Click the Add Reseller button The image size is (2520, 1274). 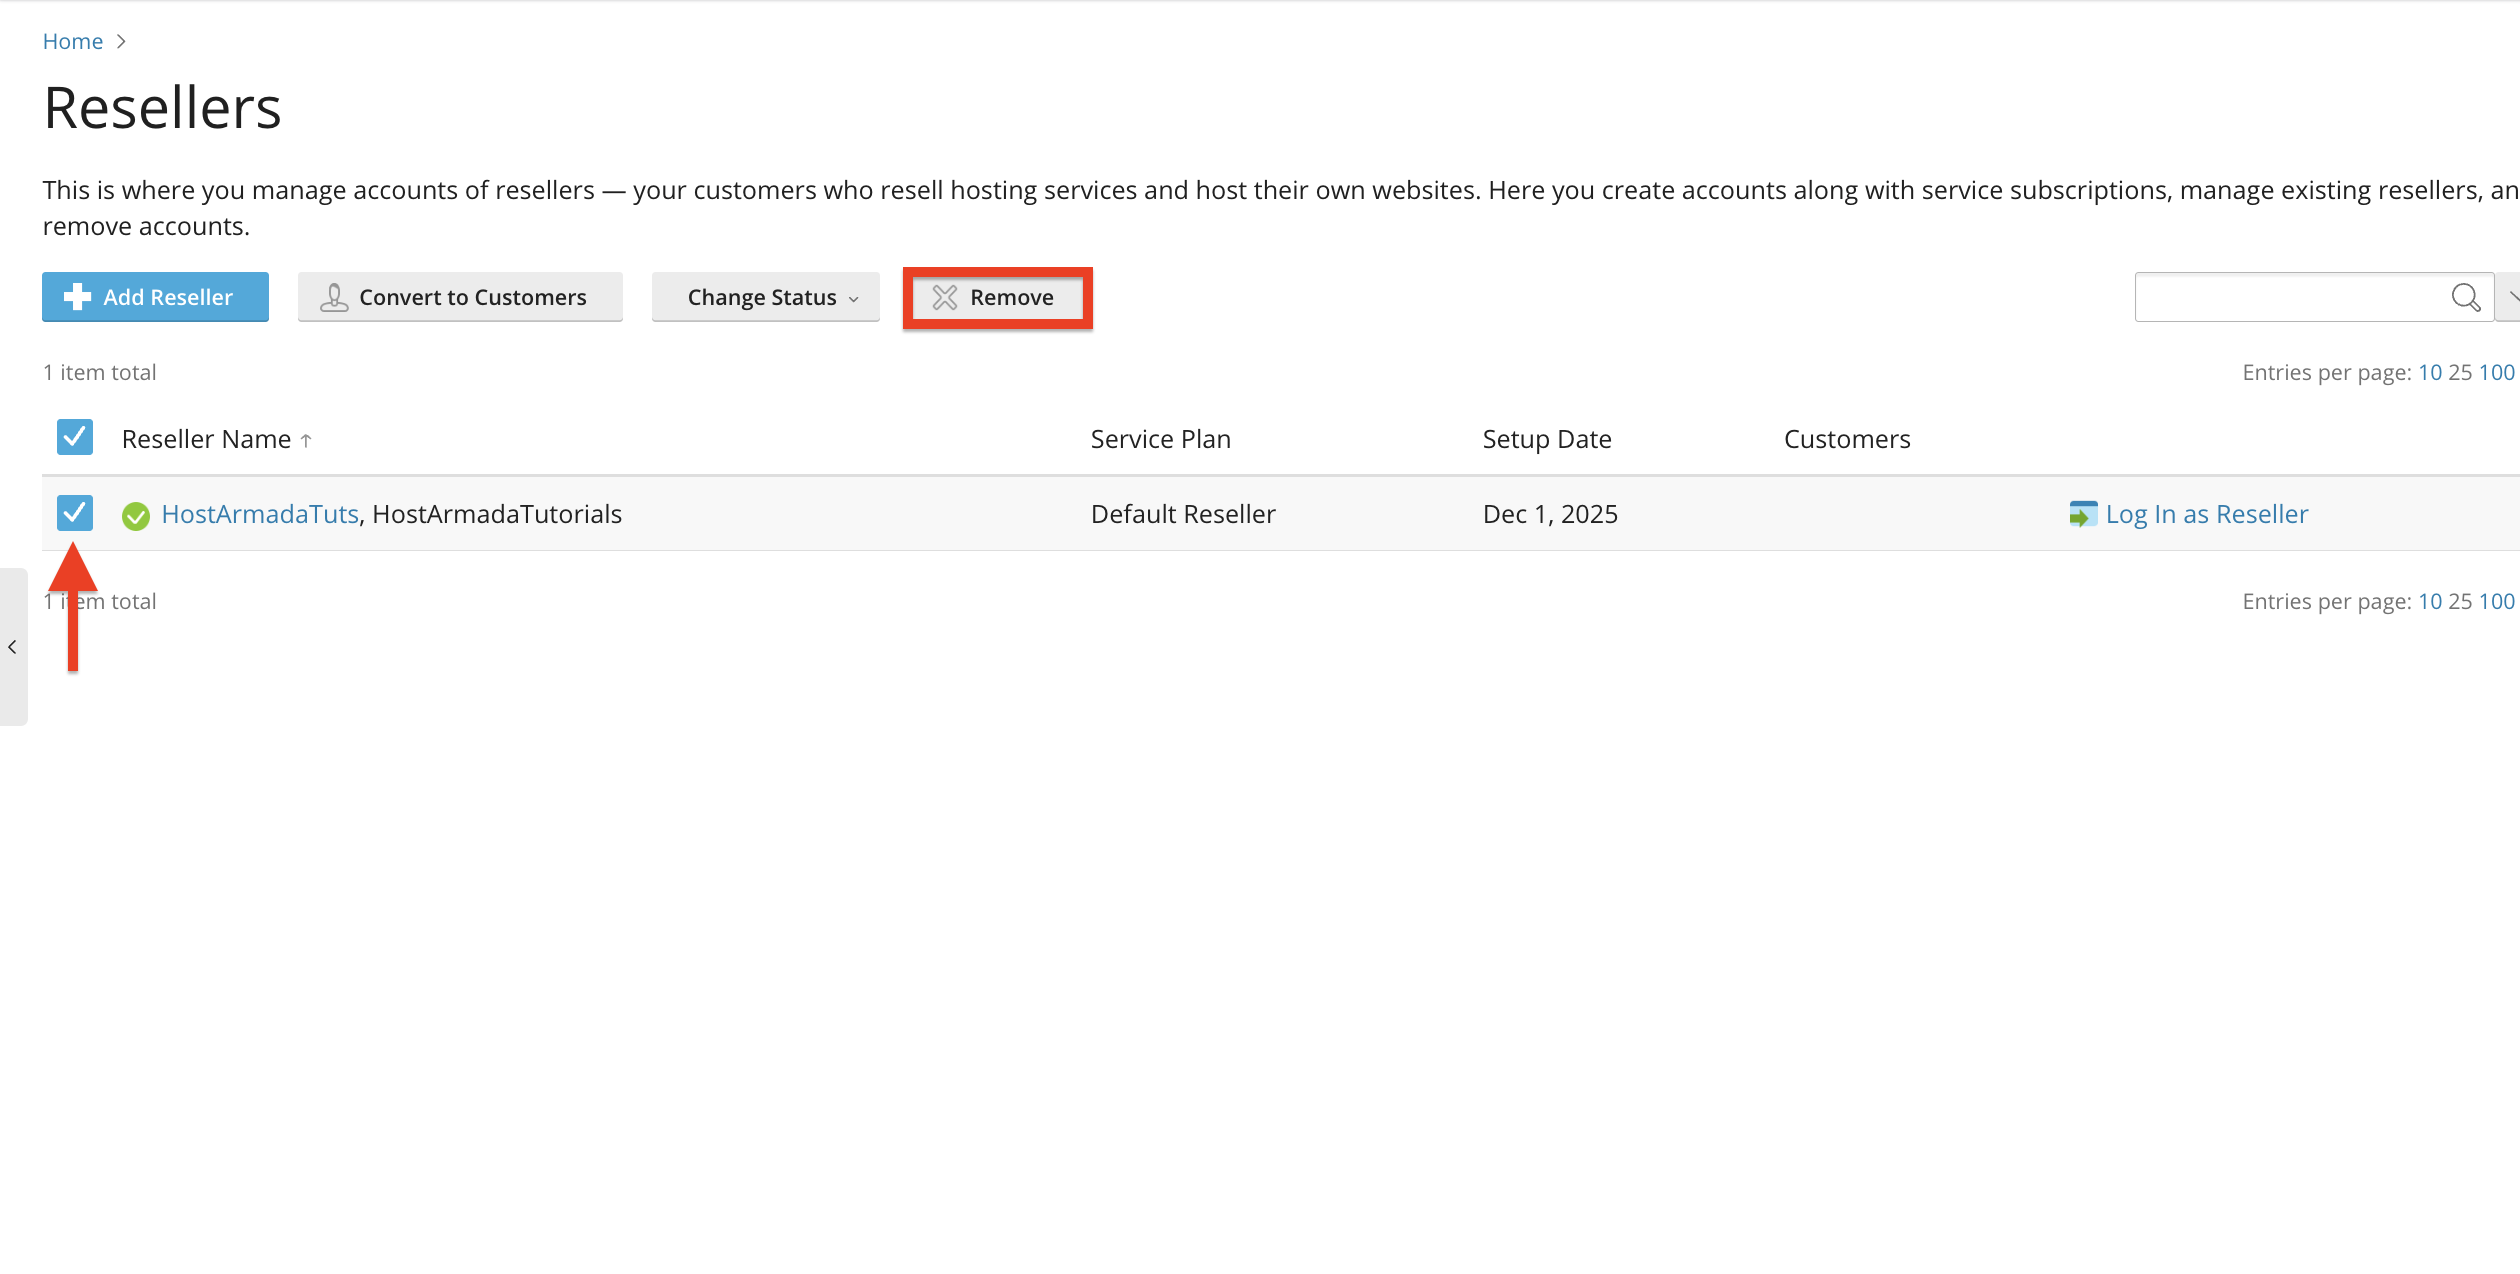155,297
